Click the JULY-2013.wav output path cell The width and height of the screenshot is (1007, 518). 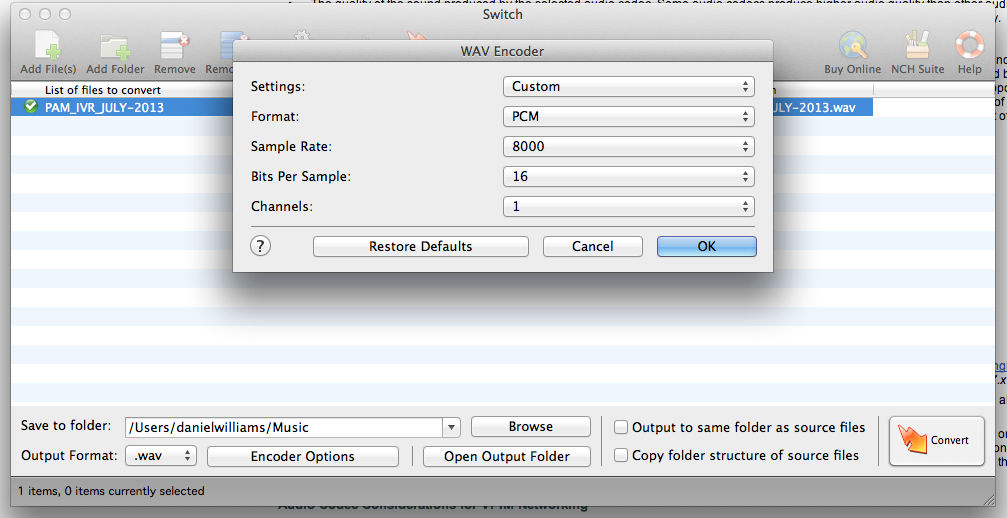point(823,107)
